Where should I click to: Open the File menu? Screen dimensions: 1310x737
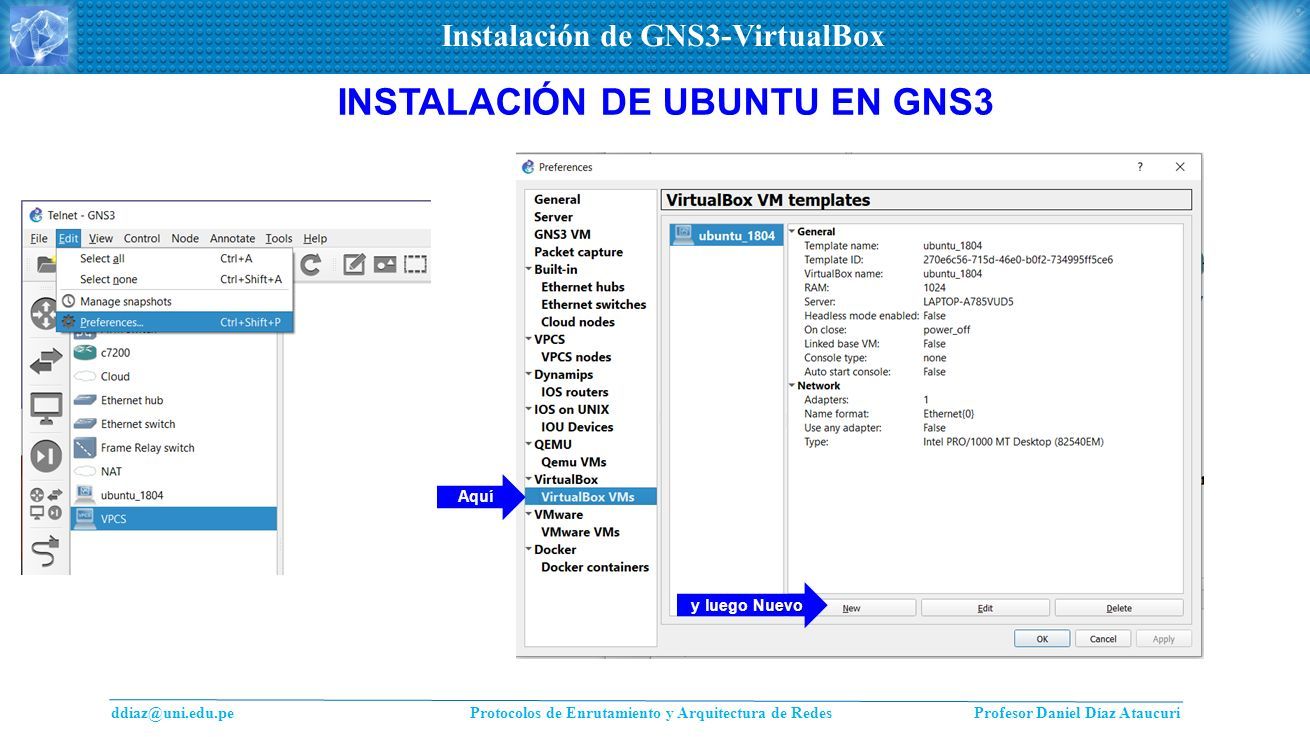39,238
